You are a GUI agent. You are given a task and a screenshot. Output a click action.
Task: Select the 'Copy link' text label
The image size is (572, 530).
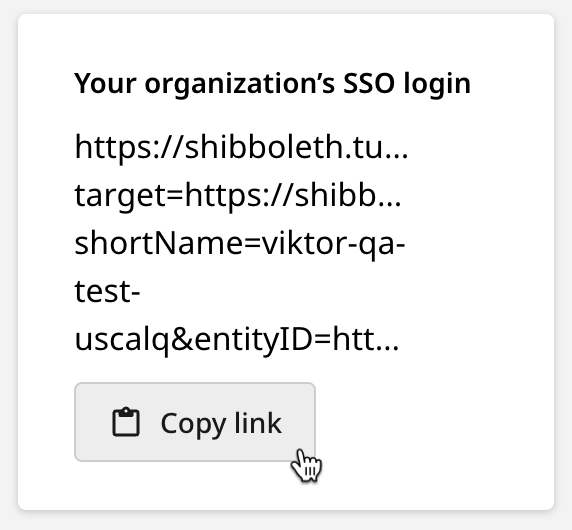pos(221,423)
